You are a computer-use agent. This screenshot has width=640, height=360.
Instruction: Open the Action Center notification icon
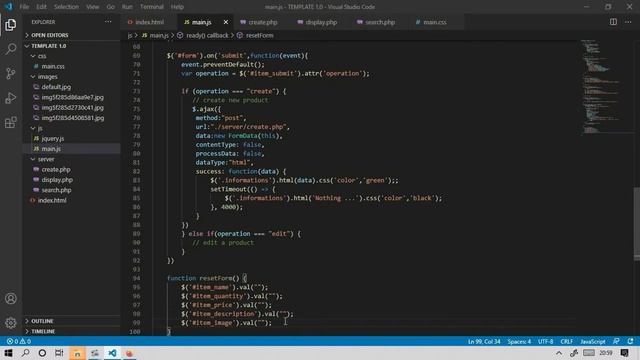[624, 353]
